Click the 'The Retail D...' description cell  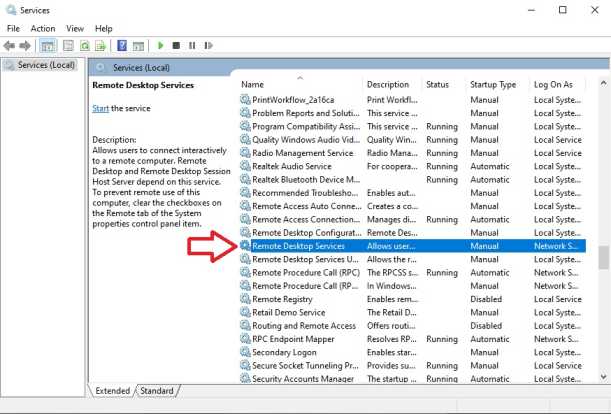pos(392,312)
